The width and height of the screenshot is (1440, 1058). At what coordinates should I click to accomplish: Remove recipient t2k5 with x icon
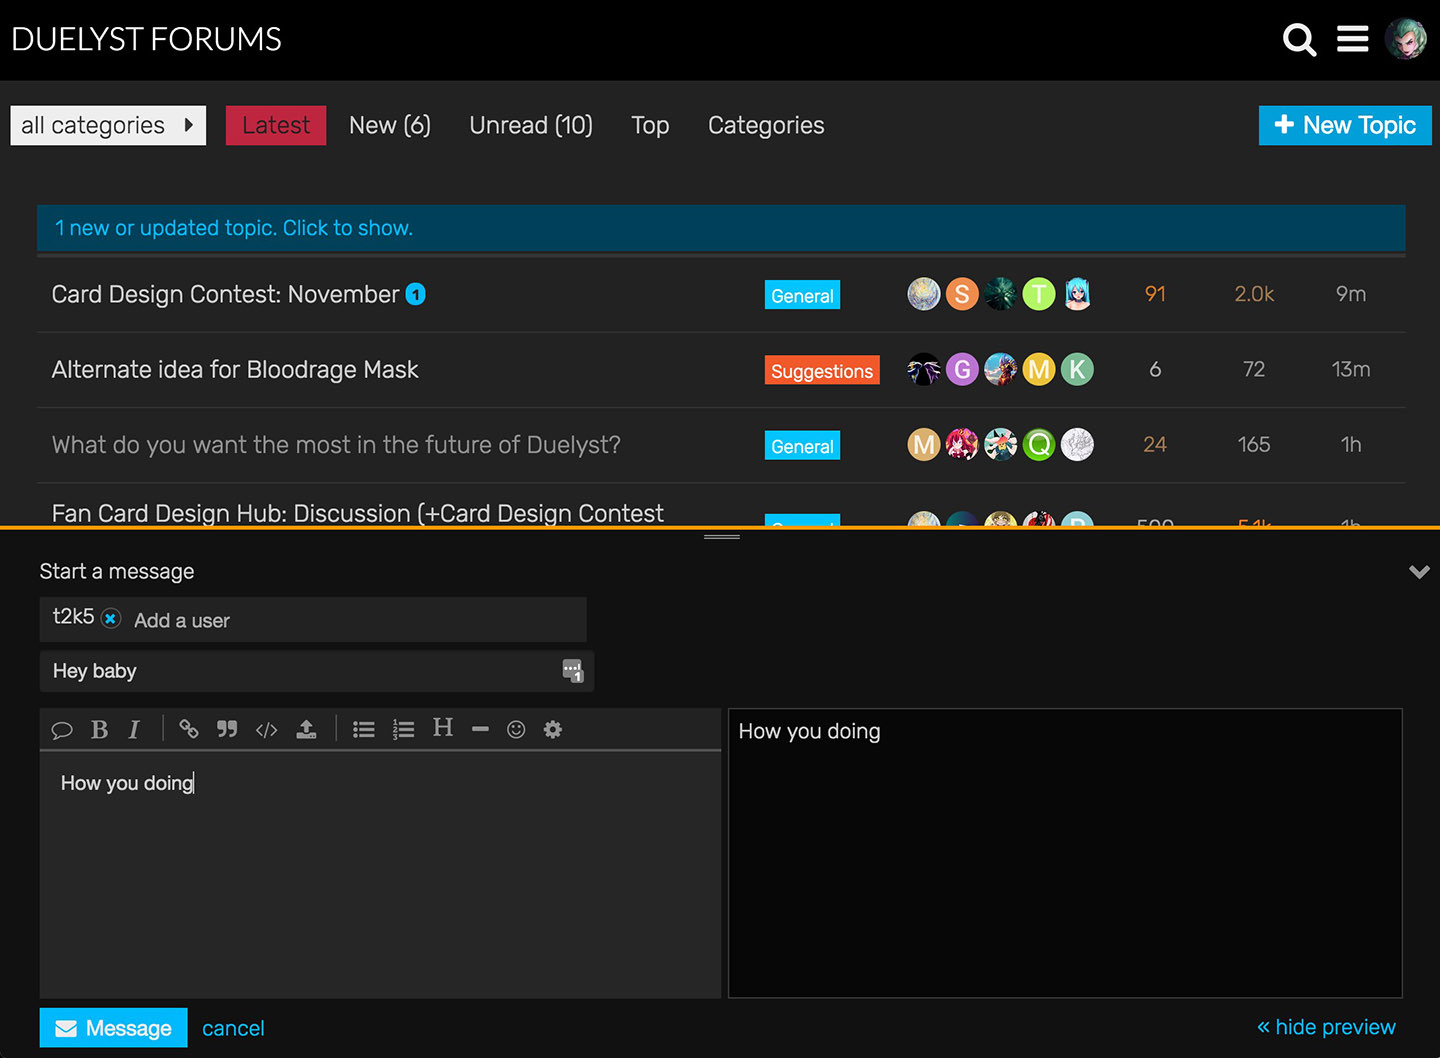[111, 619]
